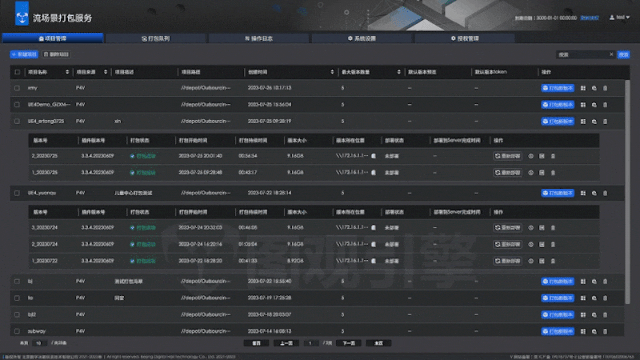Tick the checkbox for project emy
The width and height of the screenshot is (640, 360).
[17, 88]
